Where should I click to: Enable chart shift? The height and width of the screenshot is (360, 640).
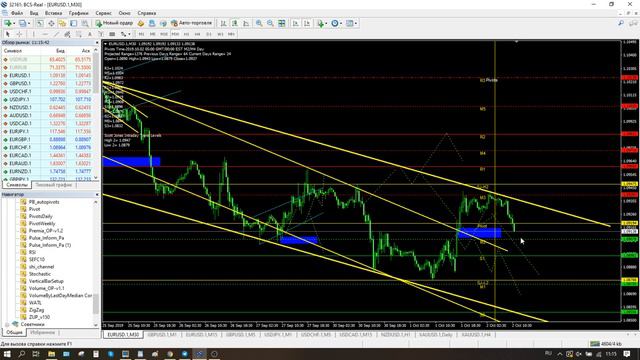[307, 23]
